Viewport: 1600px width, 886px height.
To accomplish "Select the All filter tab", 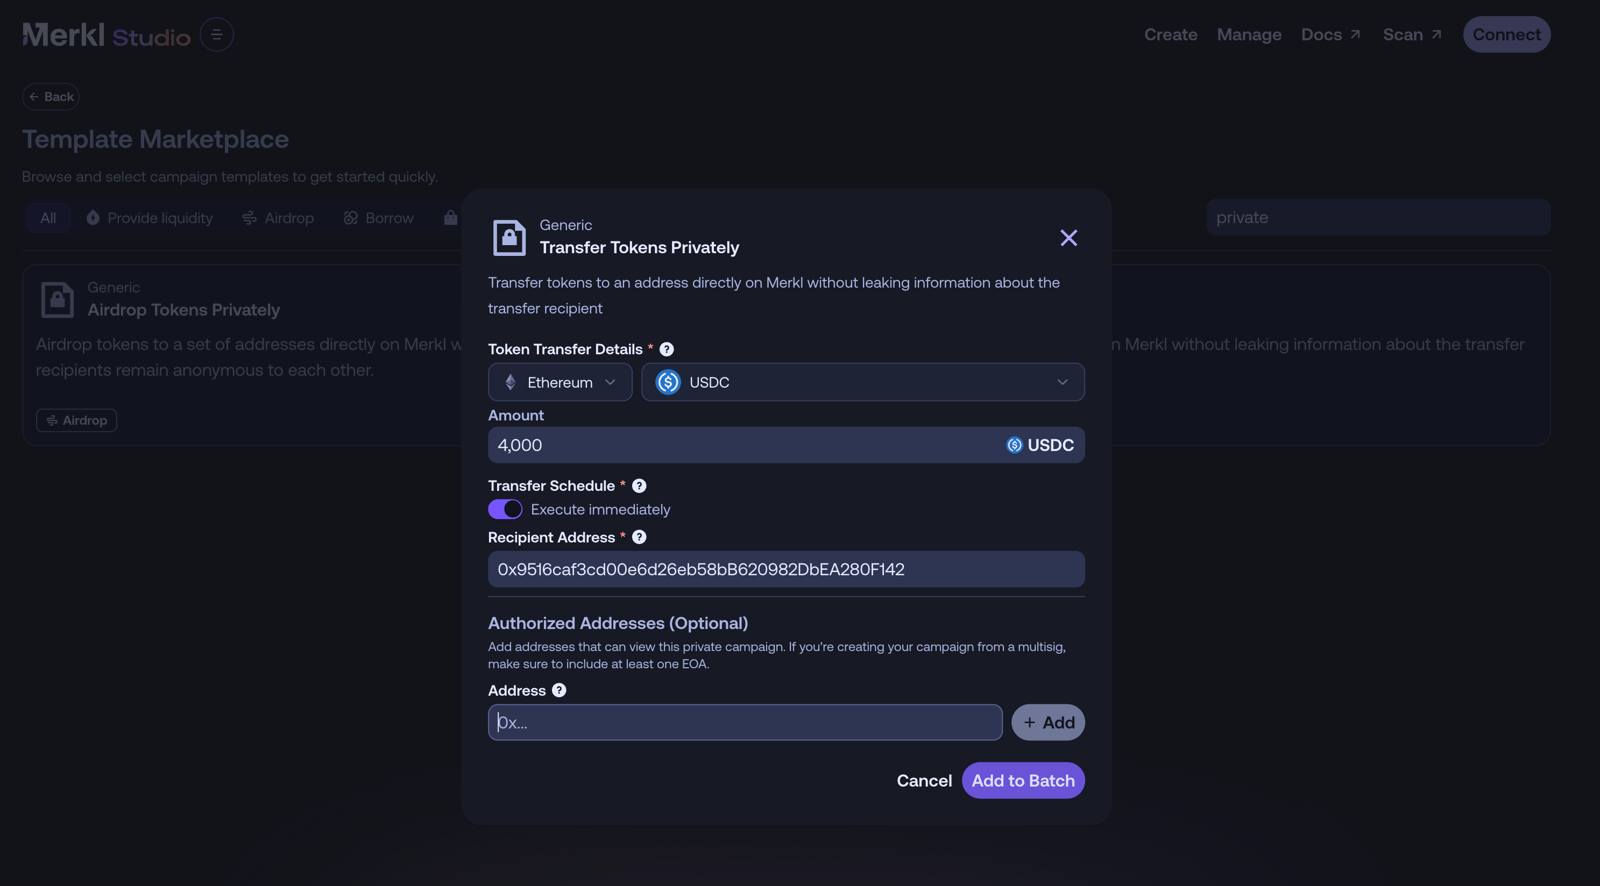I will (x=48, y=218).
